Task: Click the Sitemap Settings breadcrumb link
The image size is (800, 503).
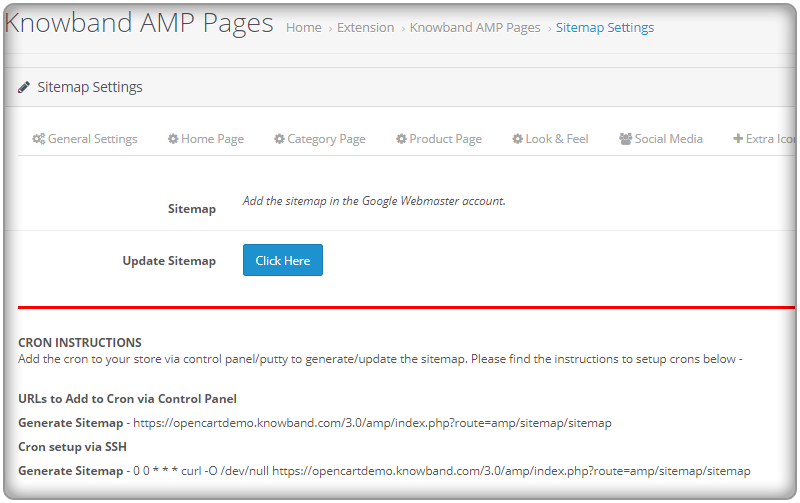Action: pos(605,28)
